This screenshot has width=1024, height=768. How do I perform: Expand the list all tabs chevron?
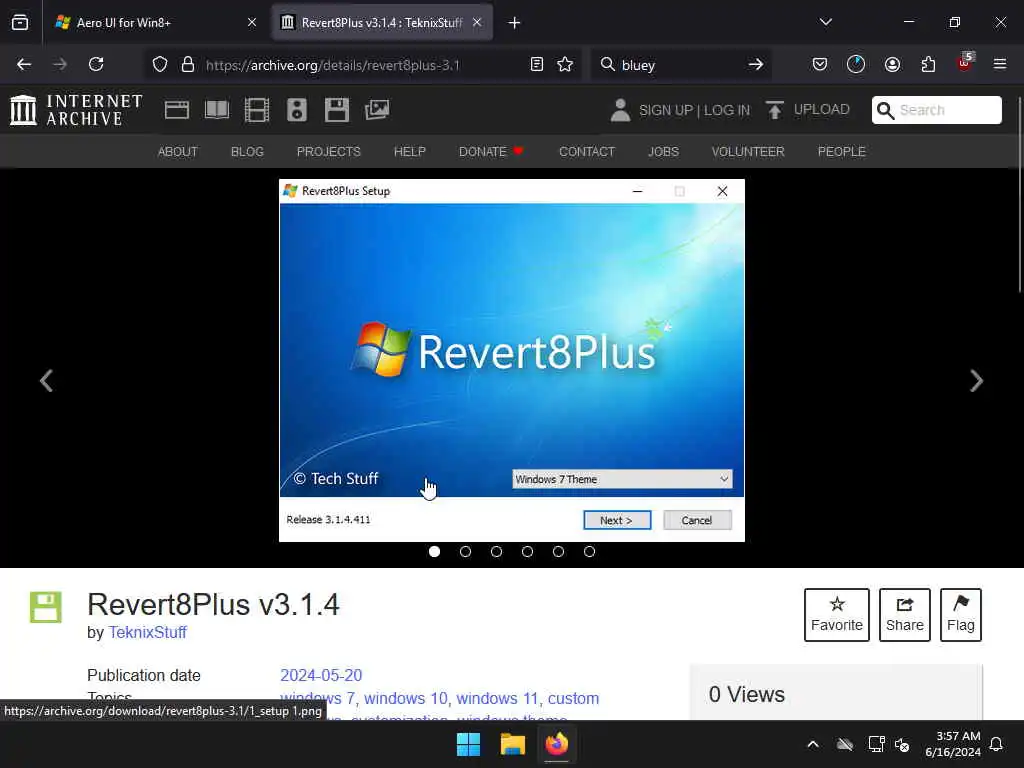(825, 23)
